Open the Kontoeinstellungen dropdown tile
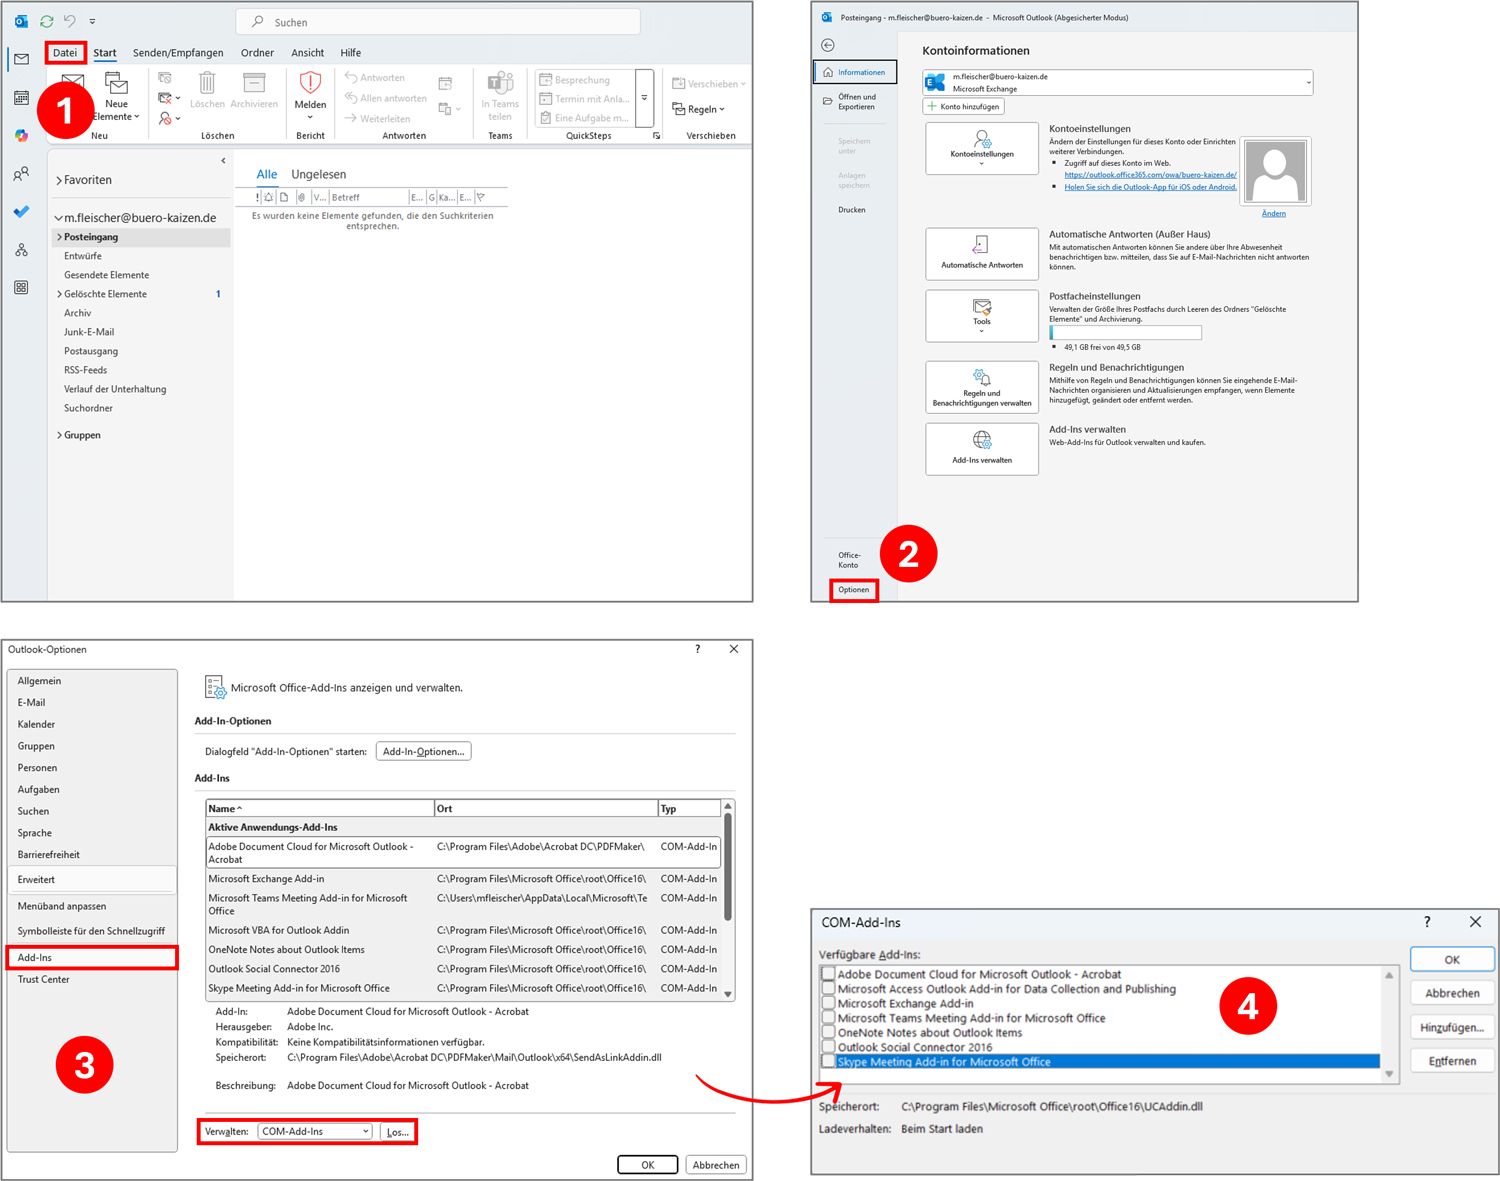 pos(982,148)
